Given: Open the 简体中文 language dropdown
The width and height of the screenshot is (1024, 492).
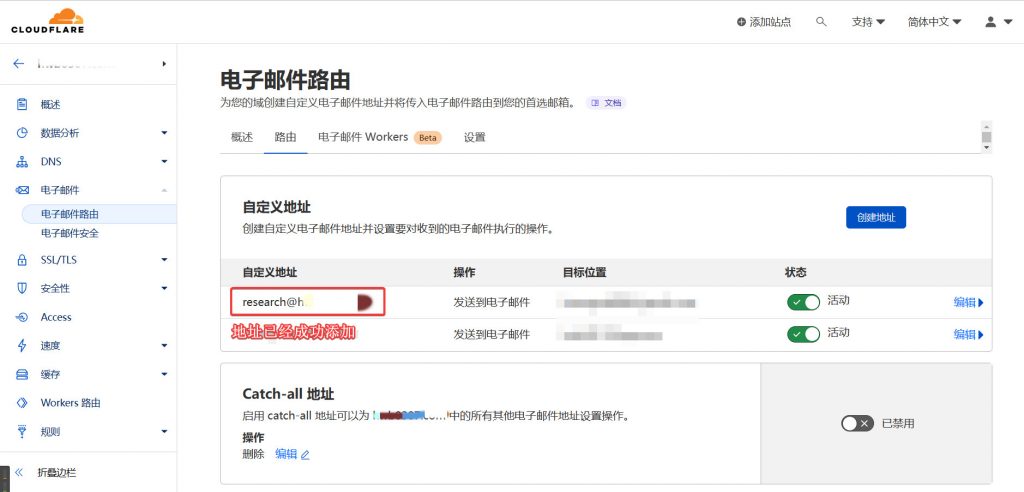Looking at the screenshot, I should click(x=935, y=22).
